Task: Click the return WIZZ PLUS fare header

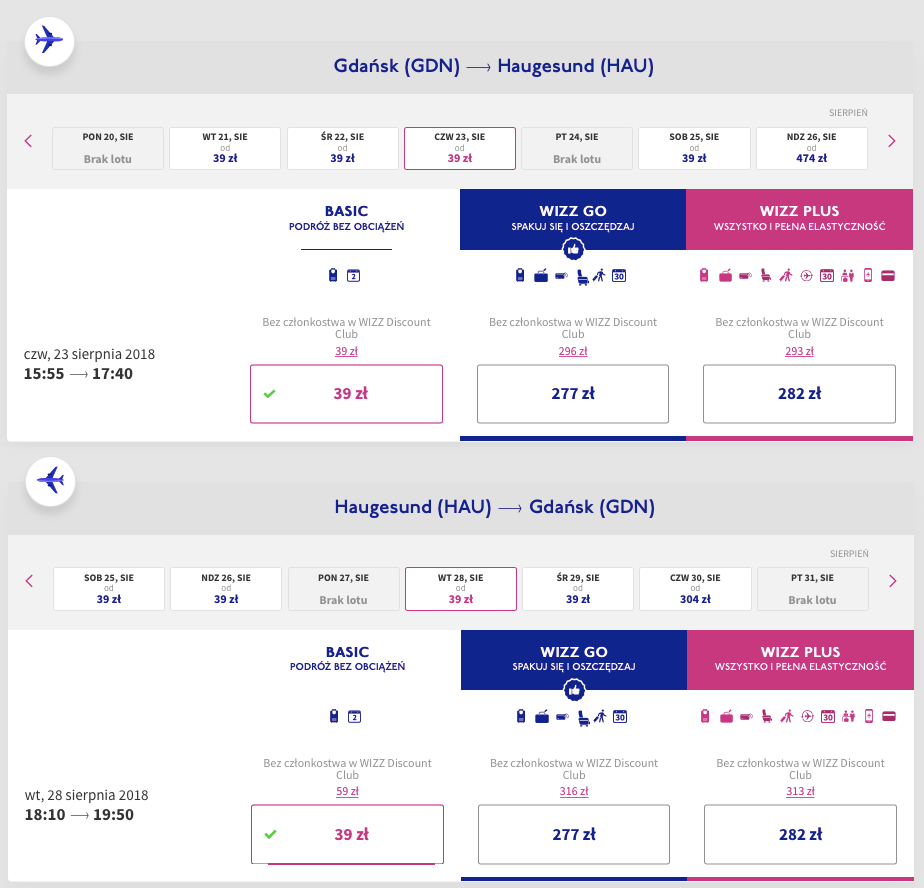Action: (x=800, y=660)
